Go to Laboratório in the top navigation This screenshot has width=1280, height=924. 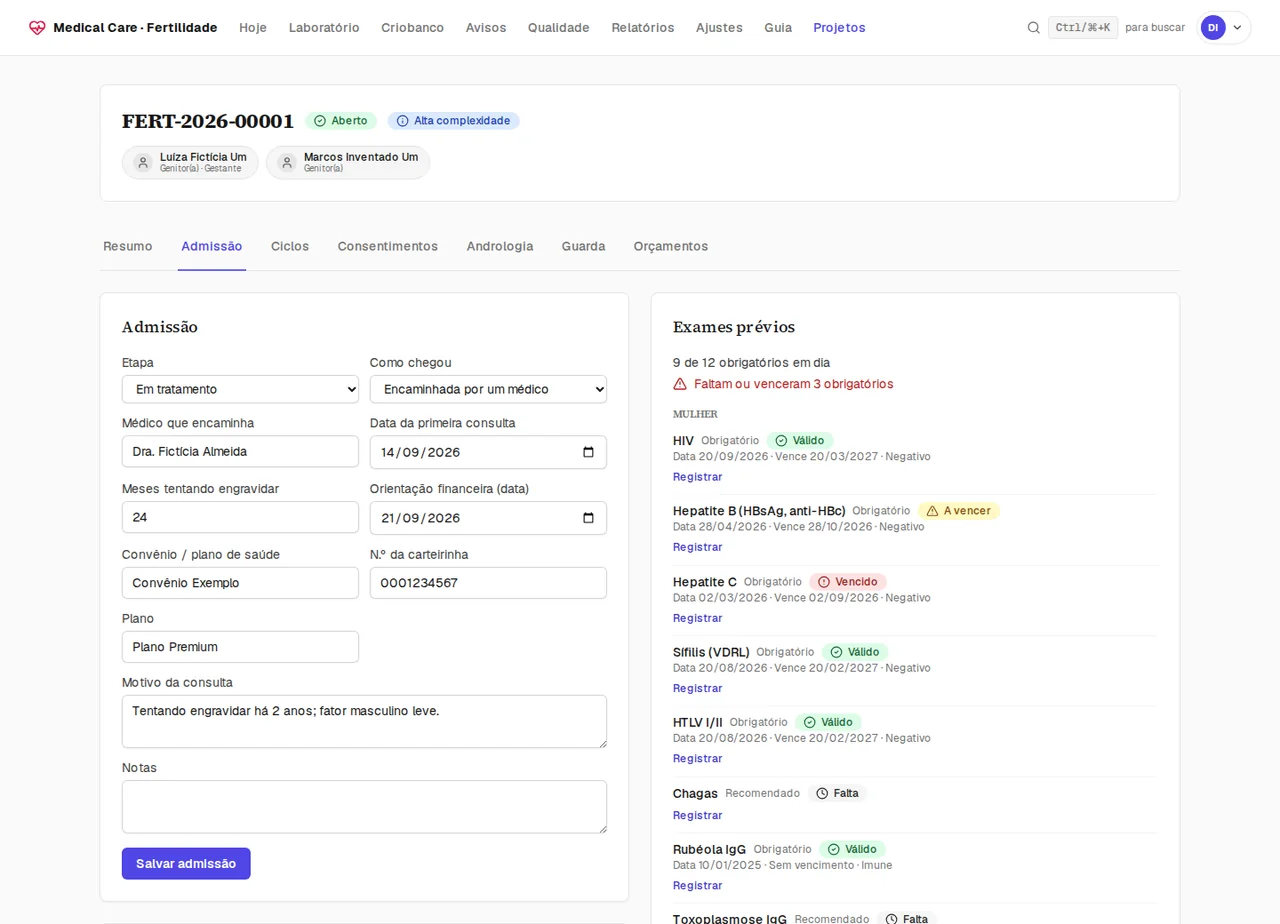tap(324, 28)
